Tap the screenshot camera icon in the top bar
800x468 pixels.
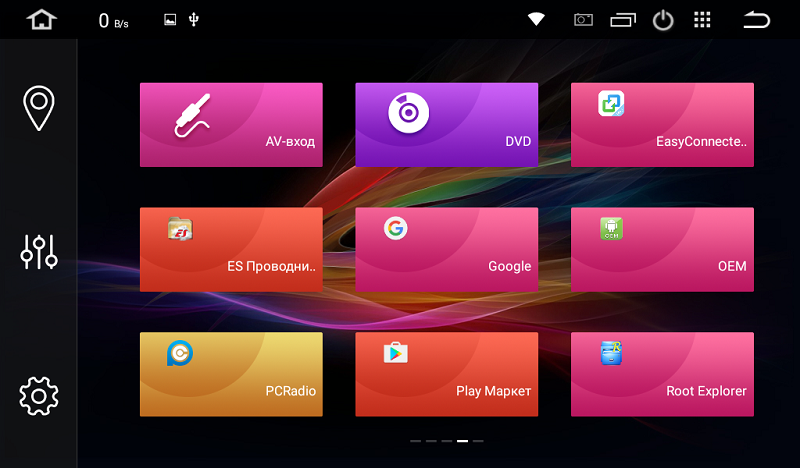[583, 20]
